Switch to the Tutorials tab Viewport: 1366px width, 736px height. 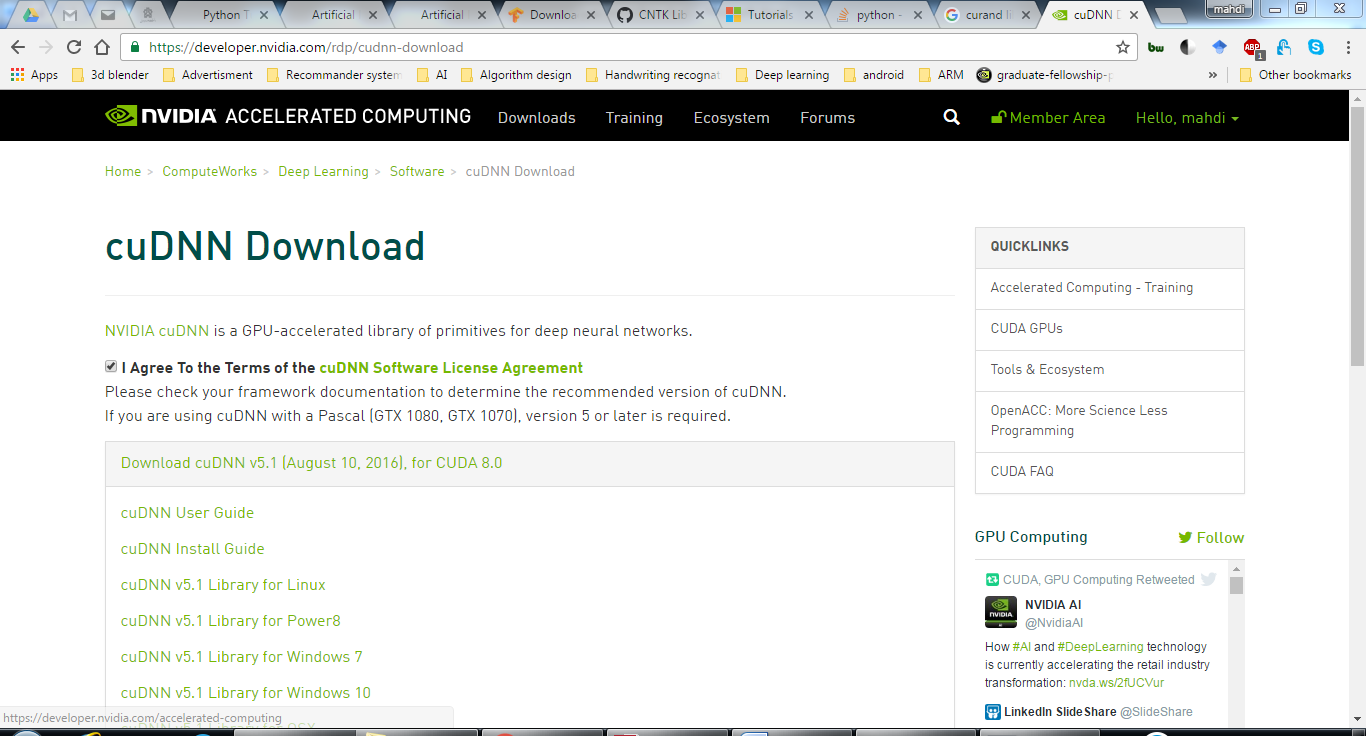tap(769, 15)
